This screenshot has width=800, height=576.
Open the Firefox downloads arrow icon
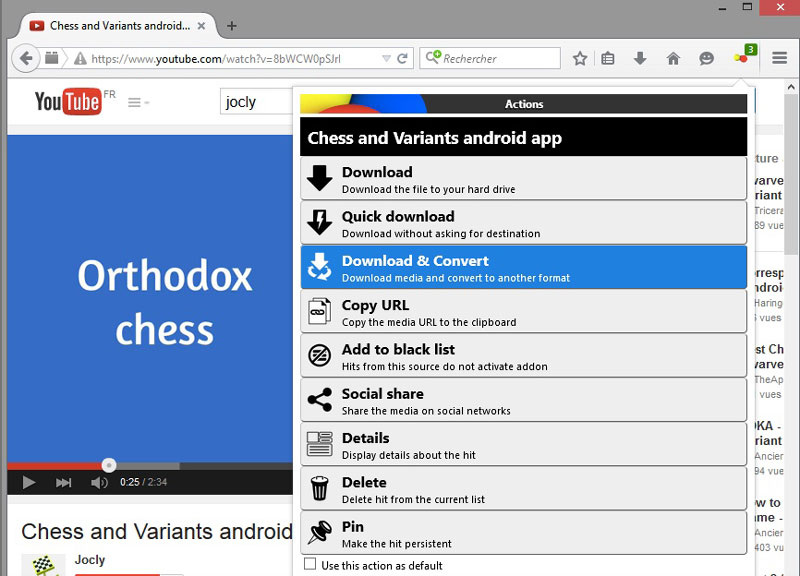(x=640, y=57)
